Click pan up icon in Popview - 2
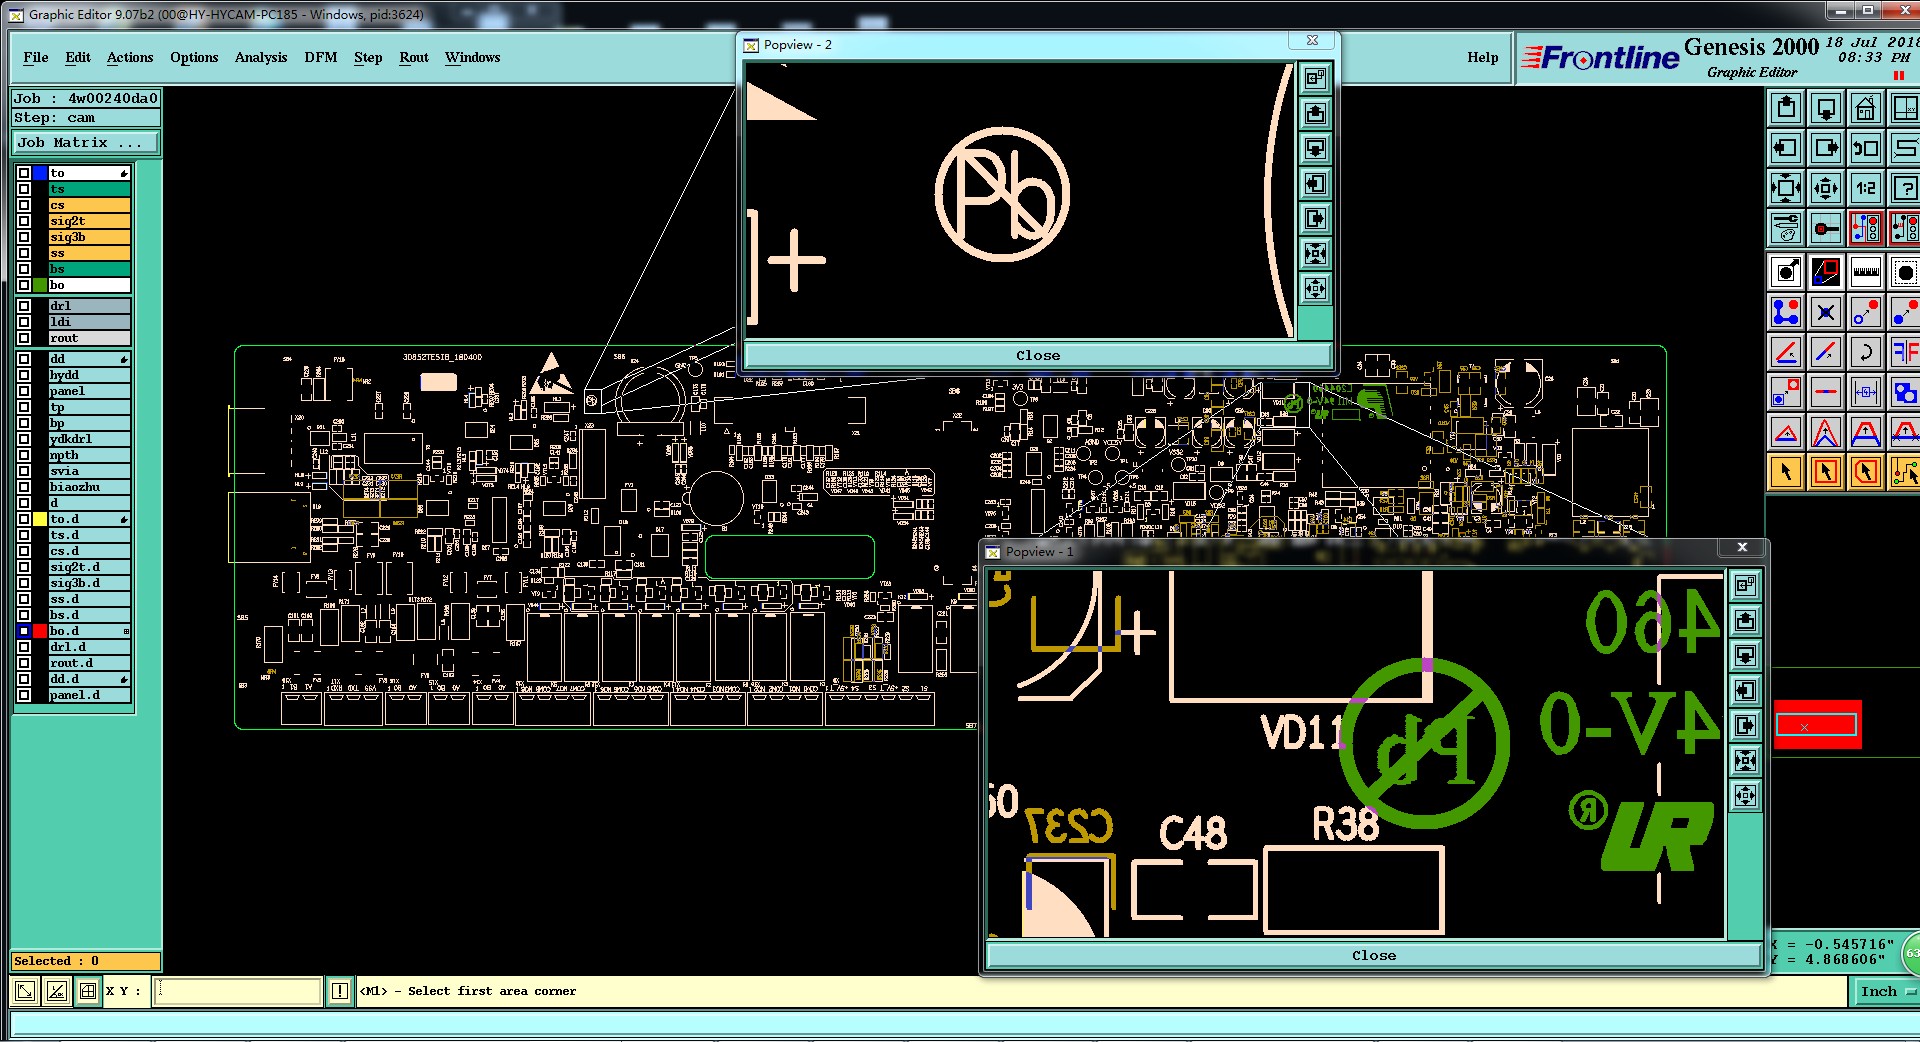The image size is (1920, 1042). tap(1315, 113)
